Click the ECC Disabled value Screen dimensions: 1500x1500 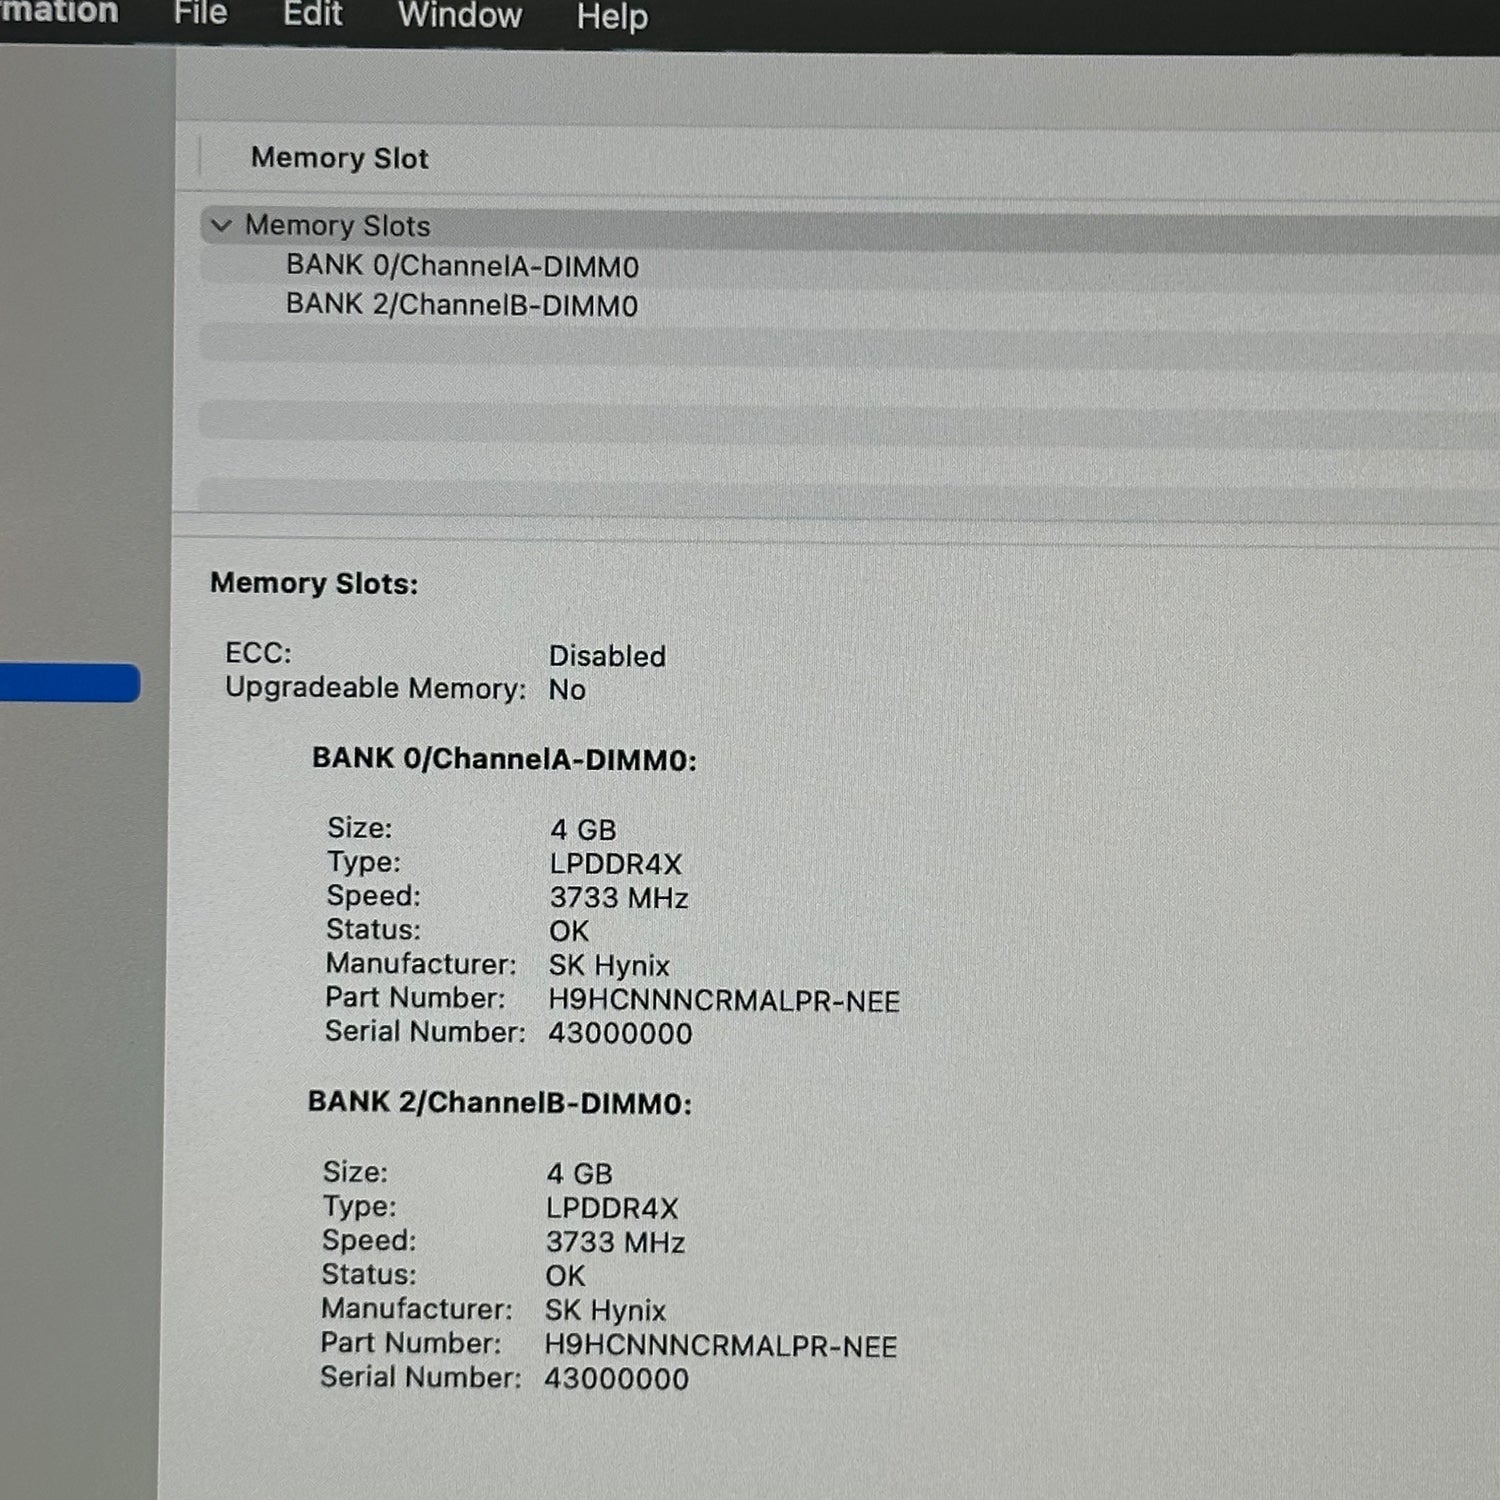click(607, 656)
